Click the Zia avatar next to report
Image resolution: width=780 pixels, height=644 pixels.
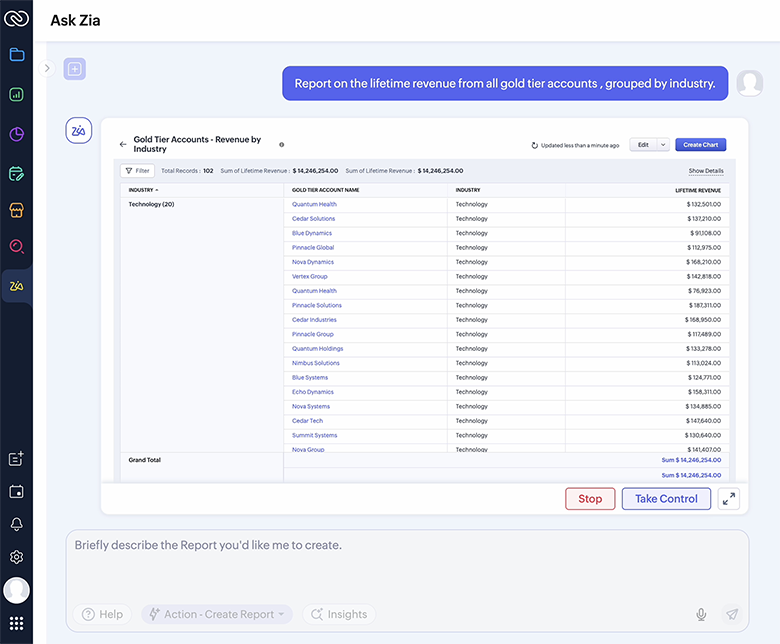pos(79,131)
